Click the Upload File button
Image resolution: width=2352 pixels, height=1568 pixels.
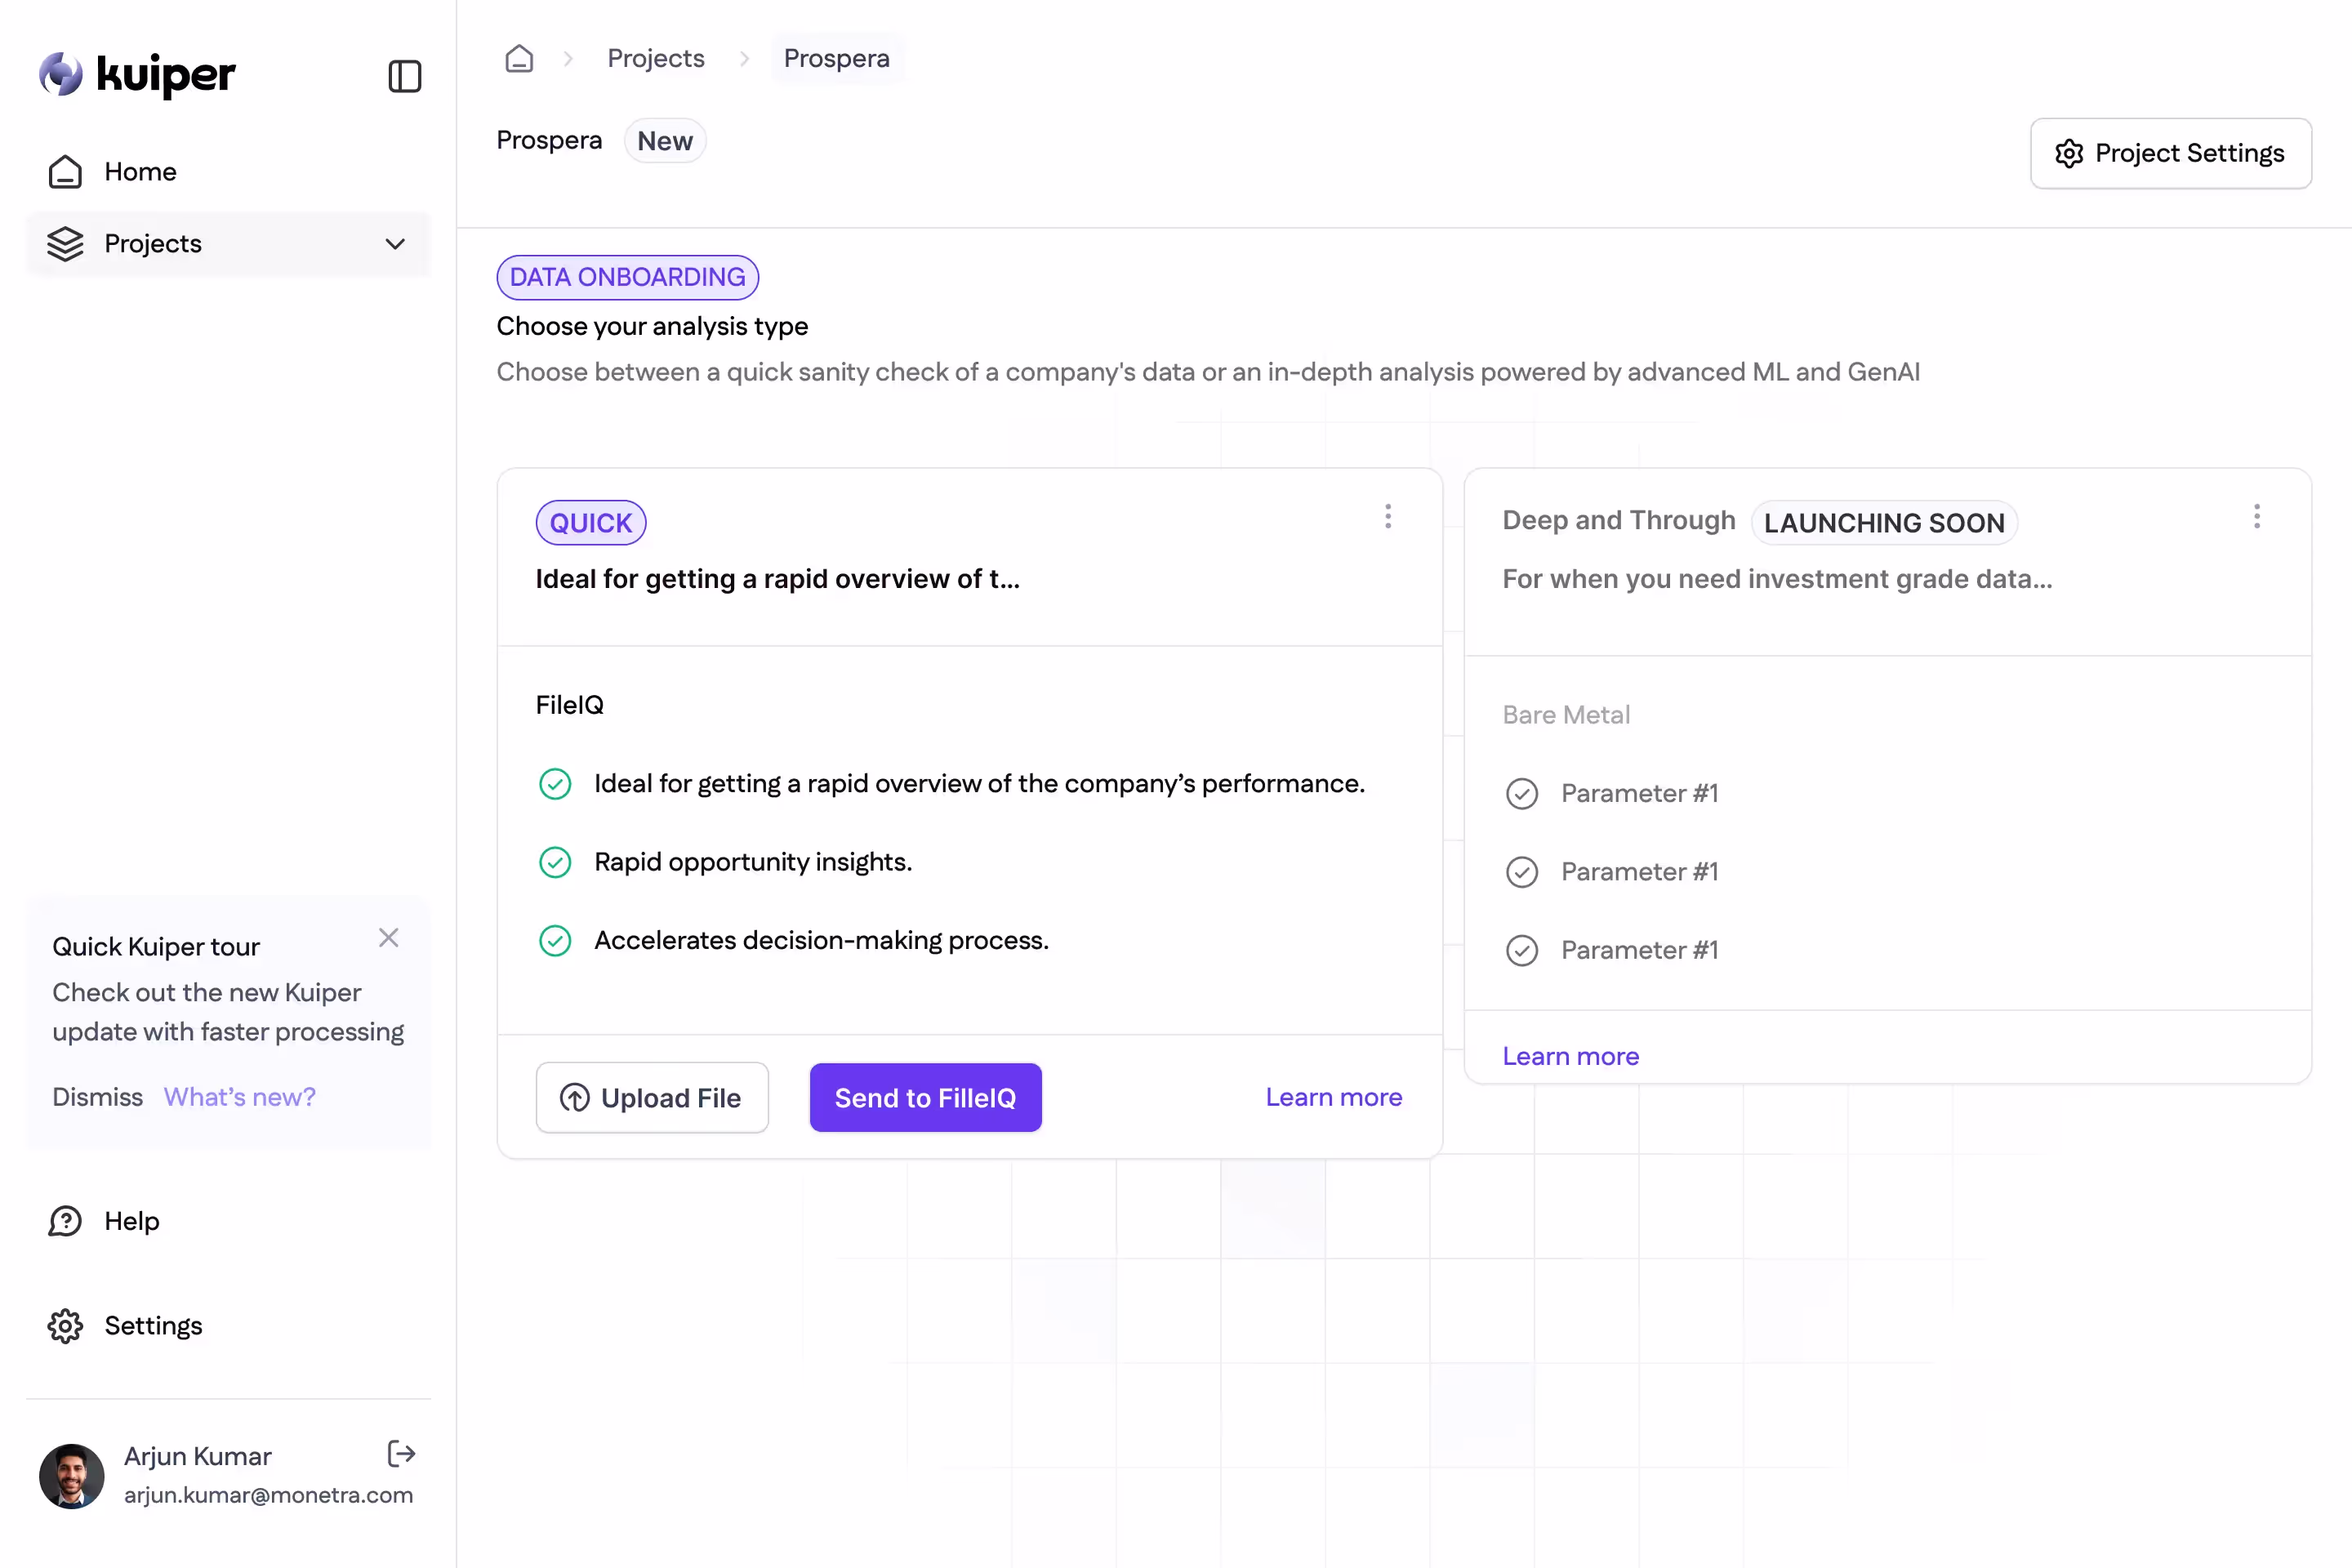[652, 1097]
